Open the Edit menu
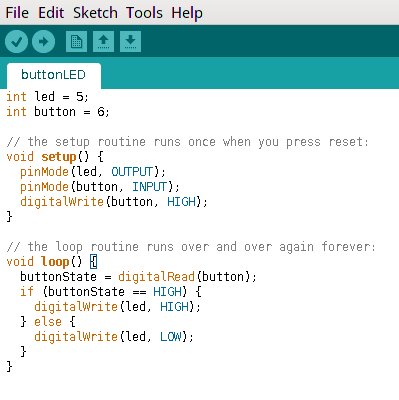The image size is (399, 400). coord(51,13)
